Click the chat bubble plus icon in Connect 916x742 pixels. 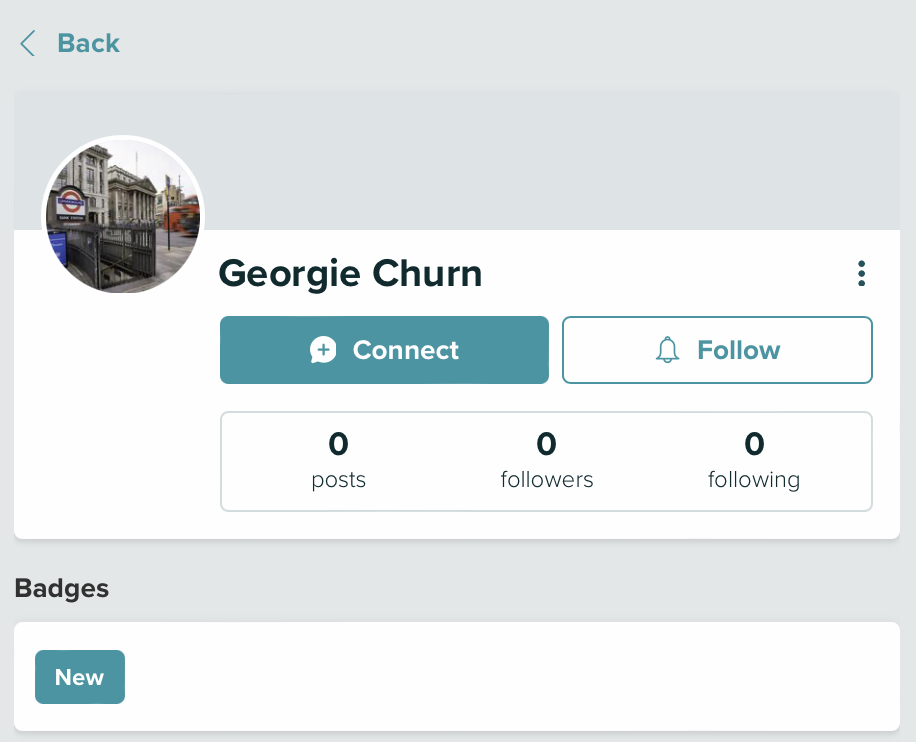click(323, 350)
